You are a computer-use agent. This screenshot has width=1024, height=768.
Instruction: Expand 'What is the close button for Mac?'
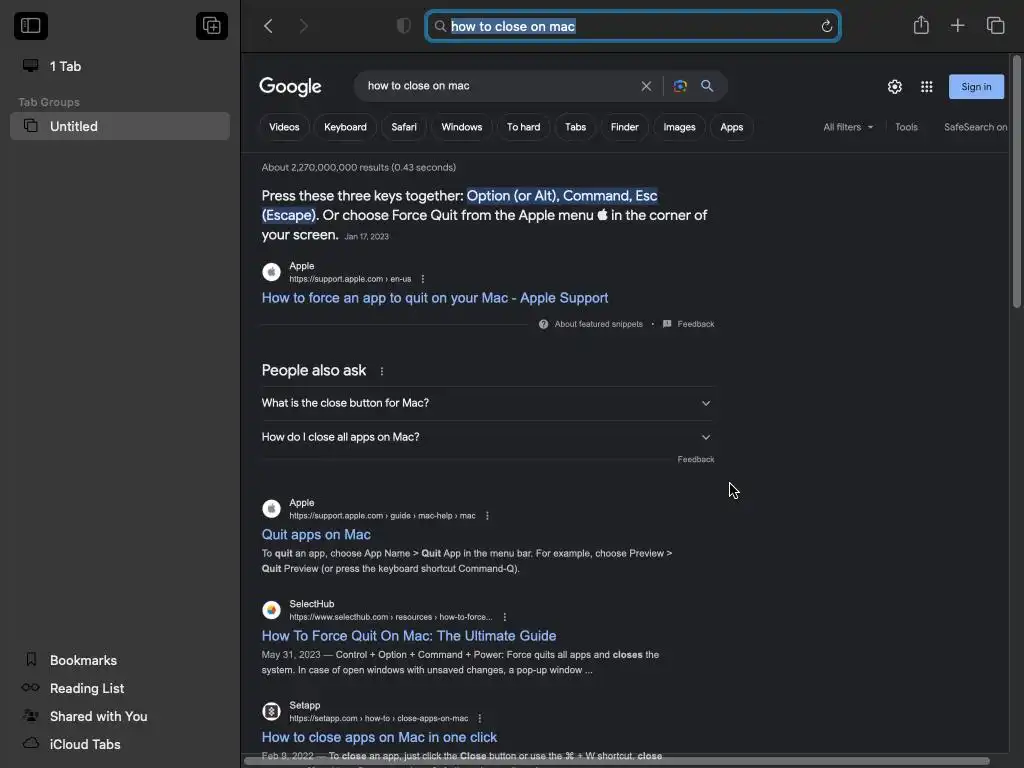point(487,403)
